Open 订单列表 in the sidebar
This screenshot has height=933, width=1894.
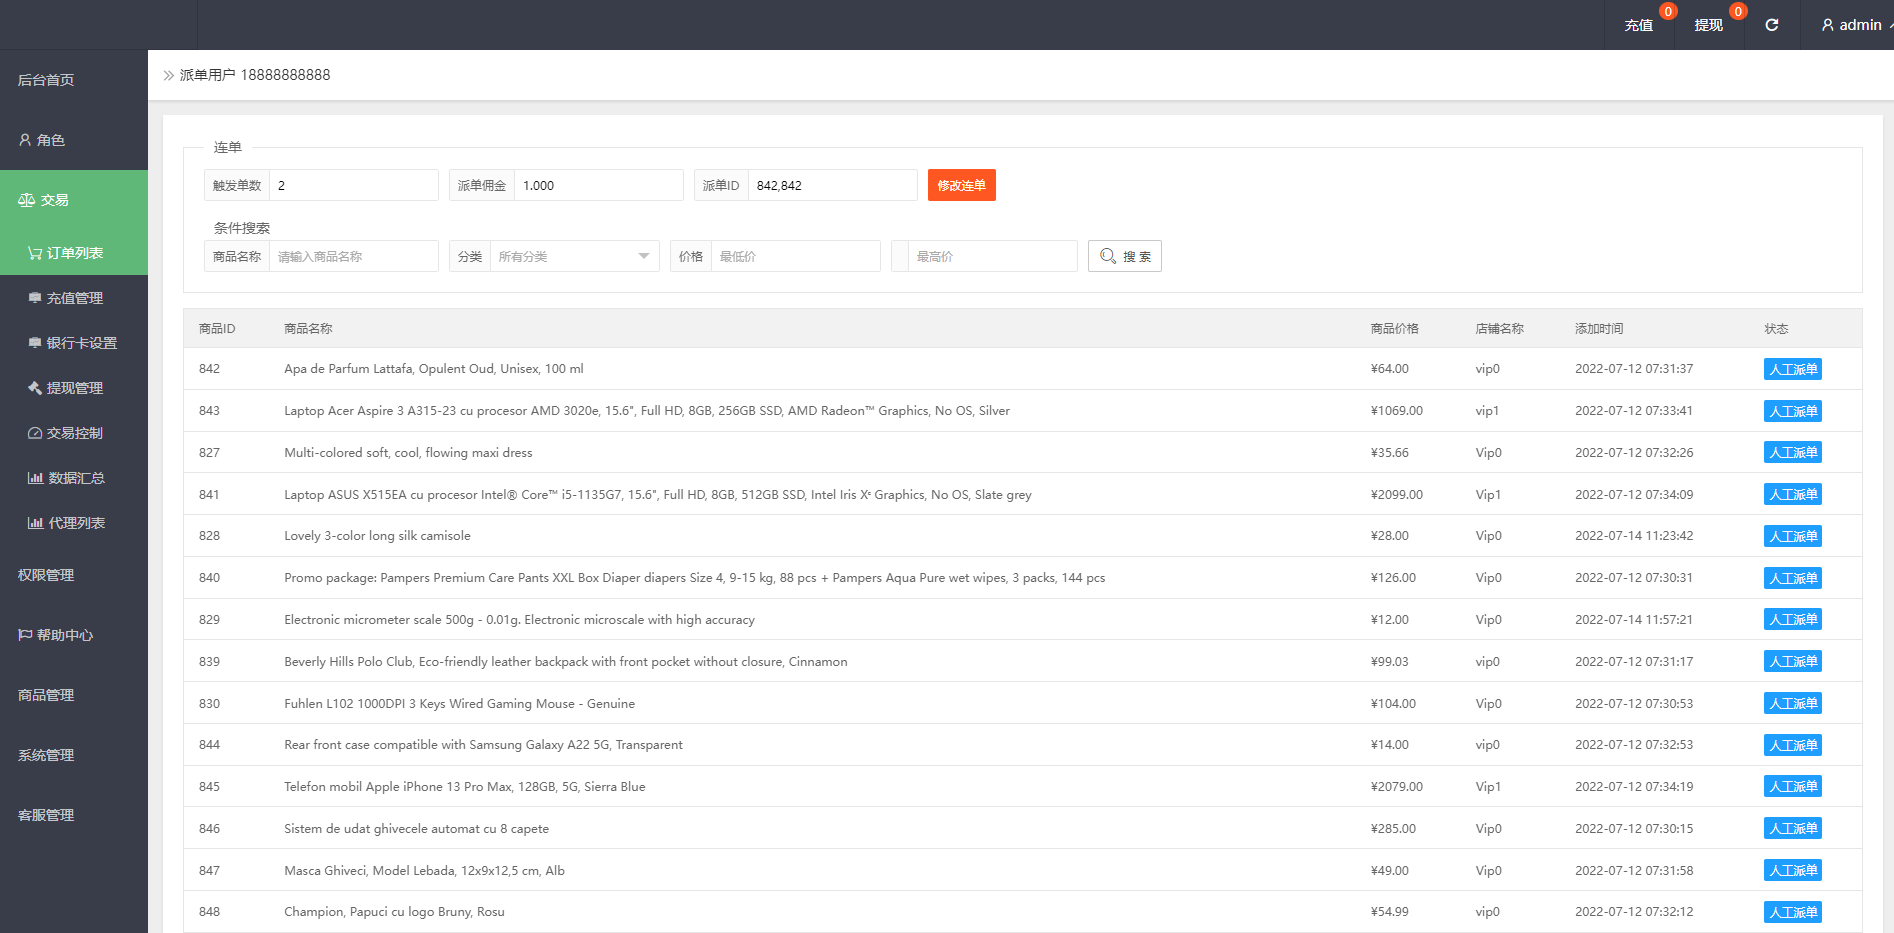point(74,253)
